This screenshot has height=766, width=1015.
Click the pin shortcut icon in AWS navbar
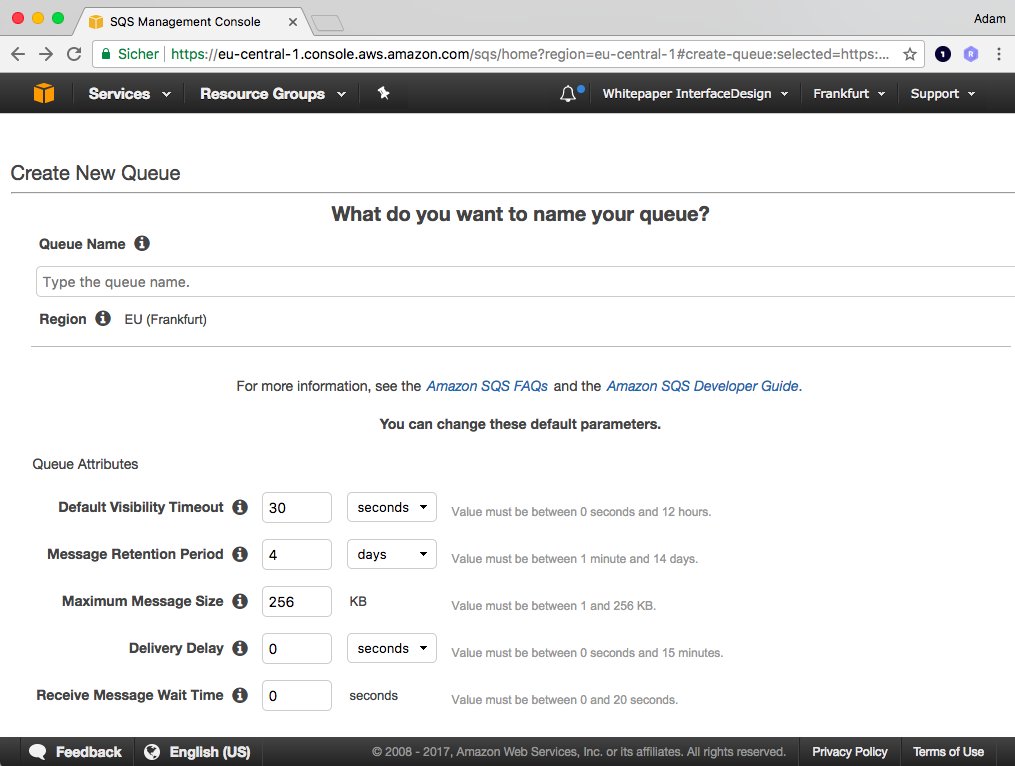(x=383, y=93)
